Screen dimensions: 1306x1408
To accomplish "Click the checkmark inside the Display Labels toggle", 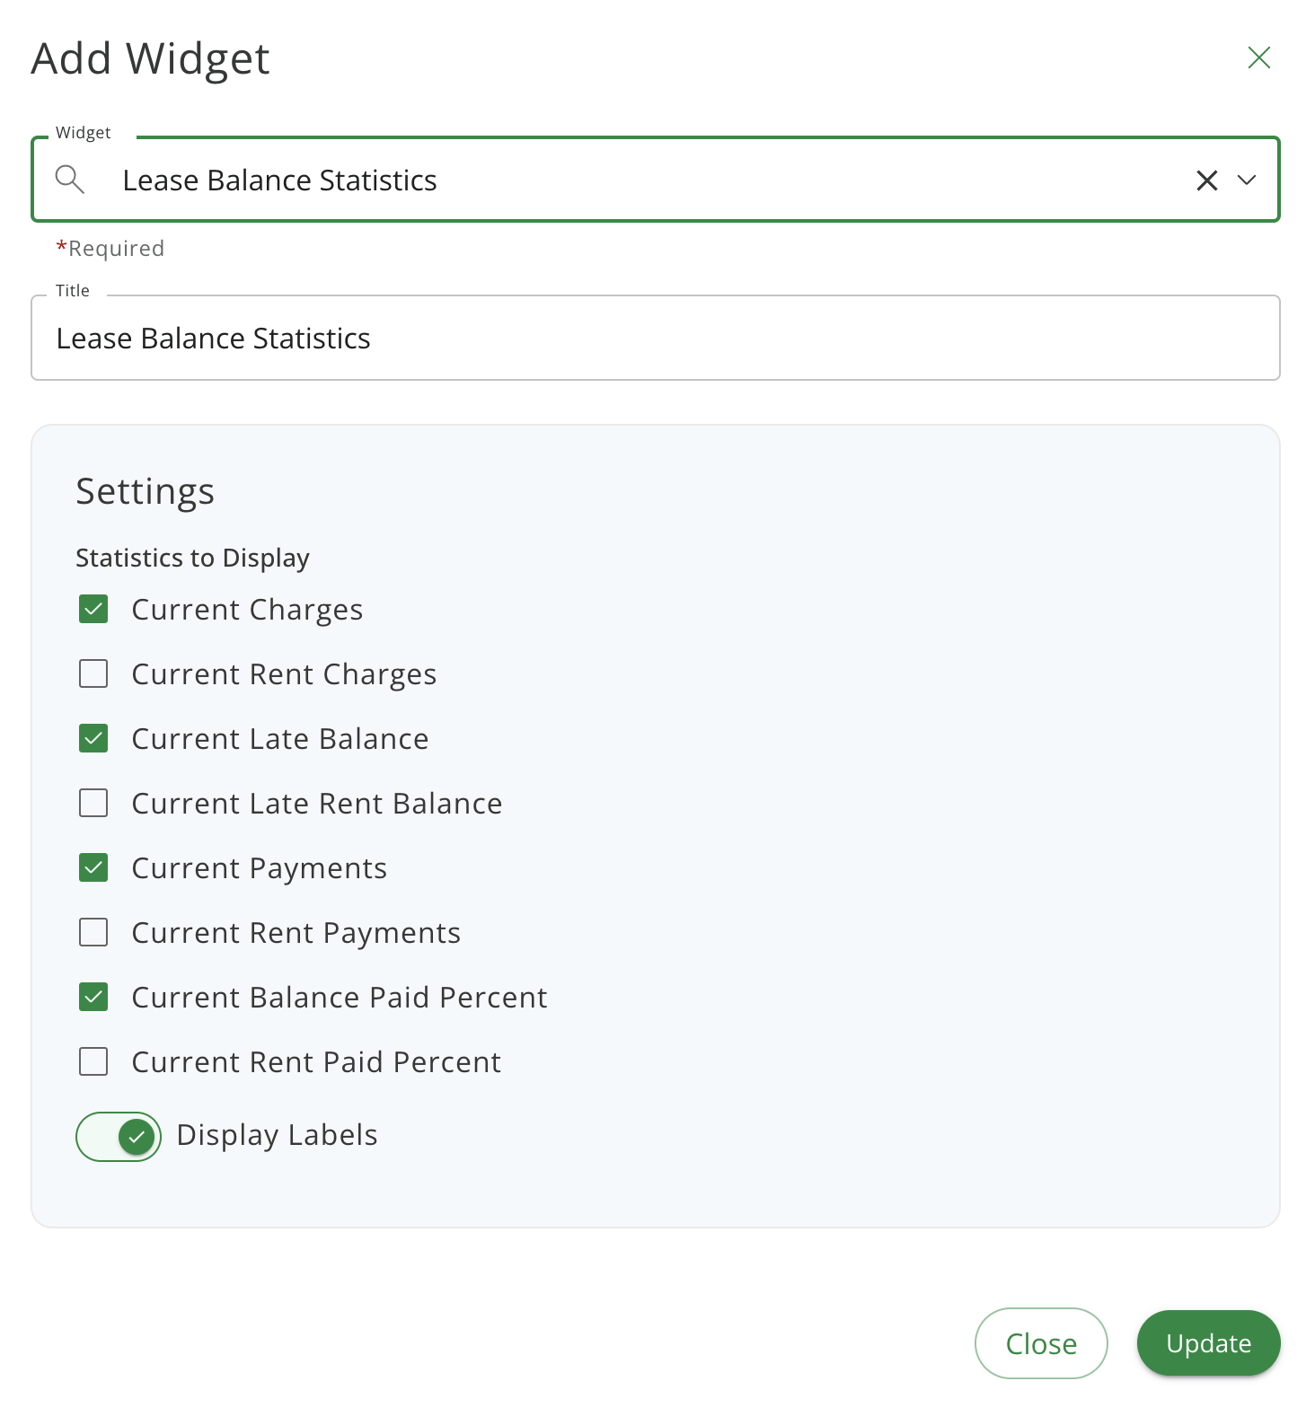I will click(137, 1136).
